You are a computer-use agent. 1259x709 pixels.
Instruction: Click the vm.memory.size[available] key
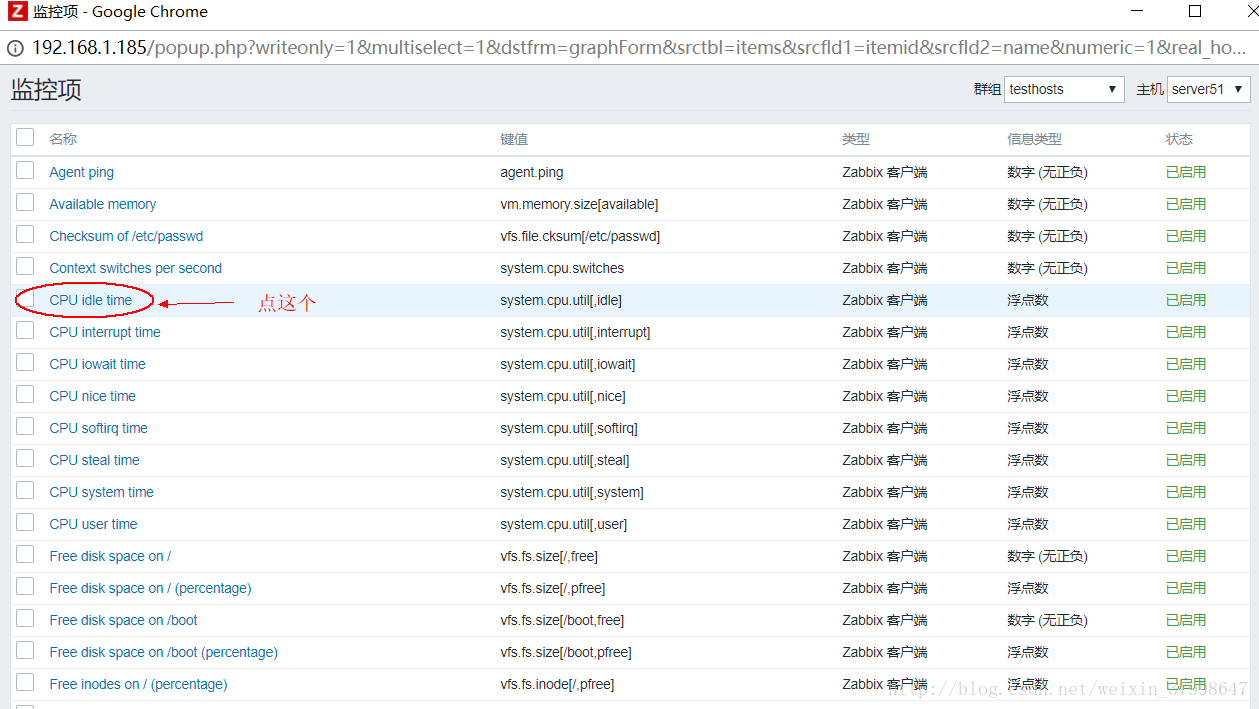[579, 204]
